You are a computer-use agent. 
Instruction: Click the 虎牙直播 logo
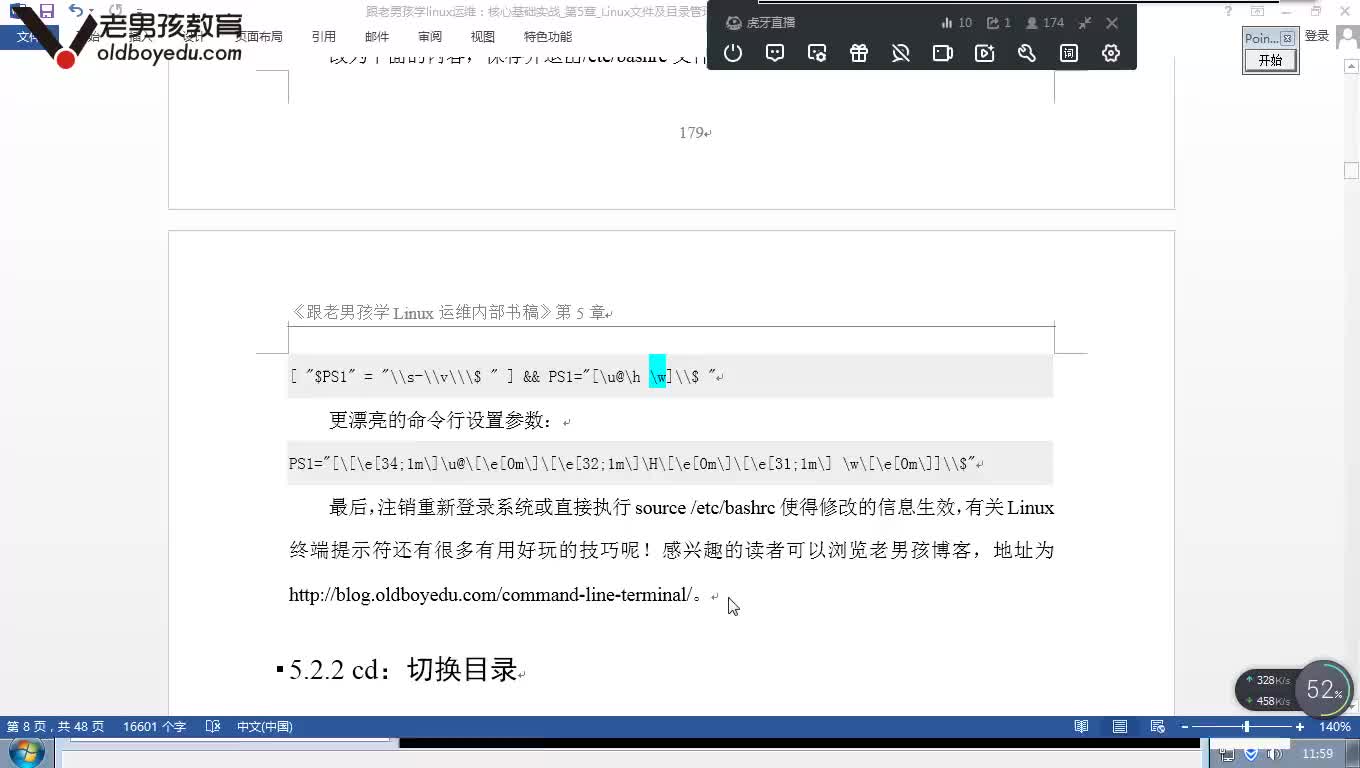tap(761, 23)
